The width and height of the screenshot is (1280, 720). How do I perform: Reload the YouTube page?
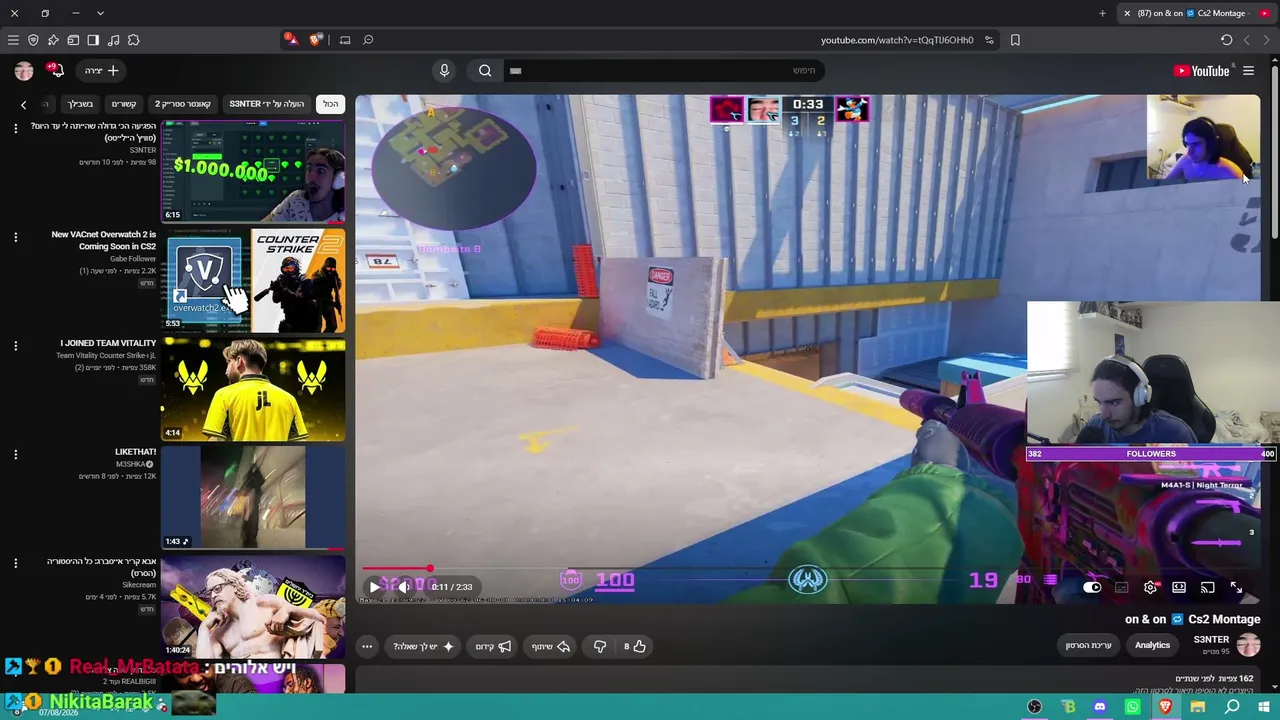pyautogui.click(x=1227, y=40)
